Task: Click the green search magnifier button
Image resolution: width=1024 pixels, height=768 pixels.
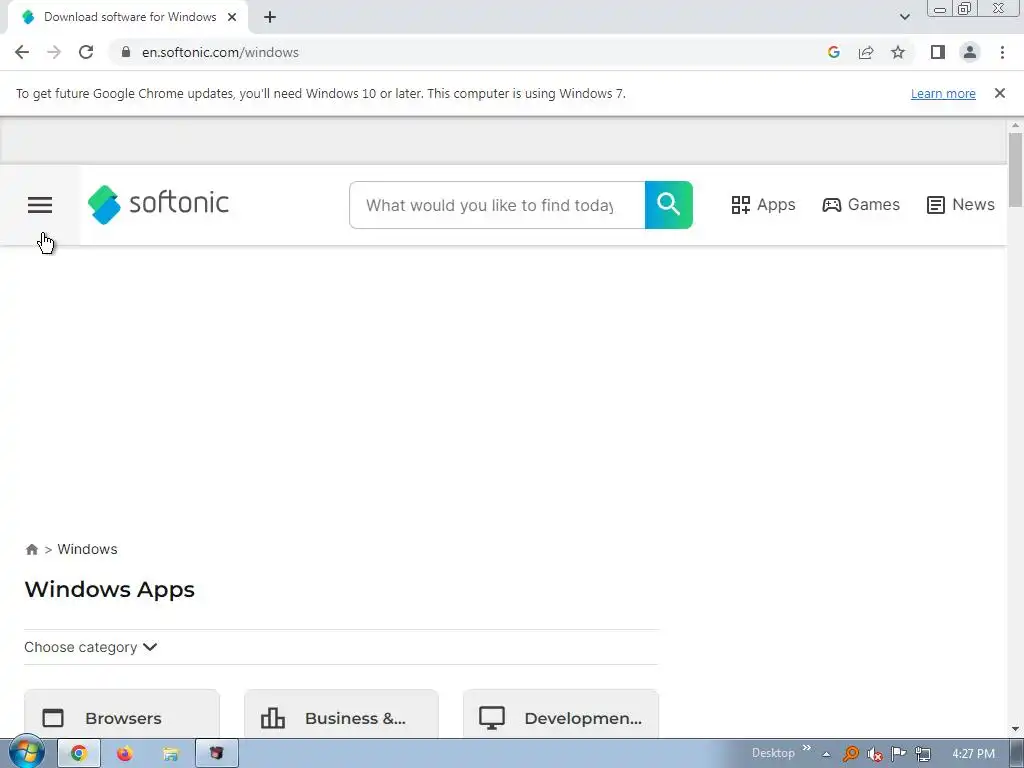Action: [x=668, y=205]
